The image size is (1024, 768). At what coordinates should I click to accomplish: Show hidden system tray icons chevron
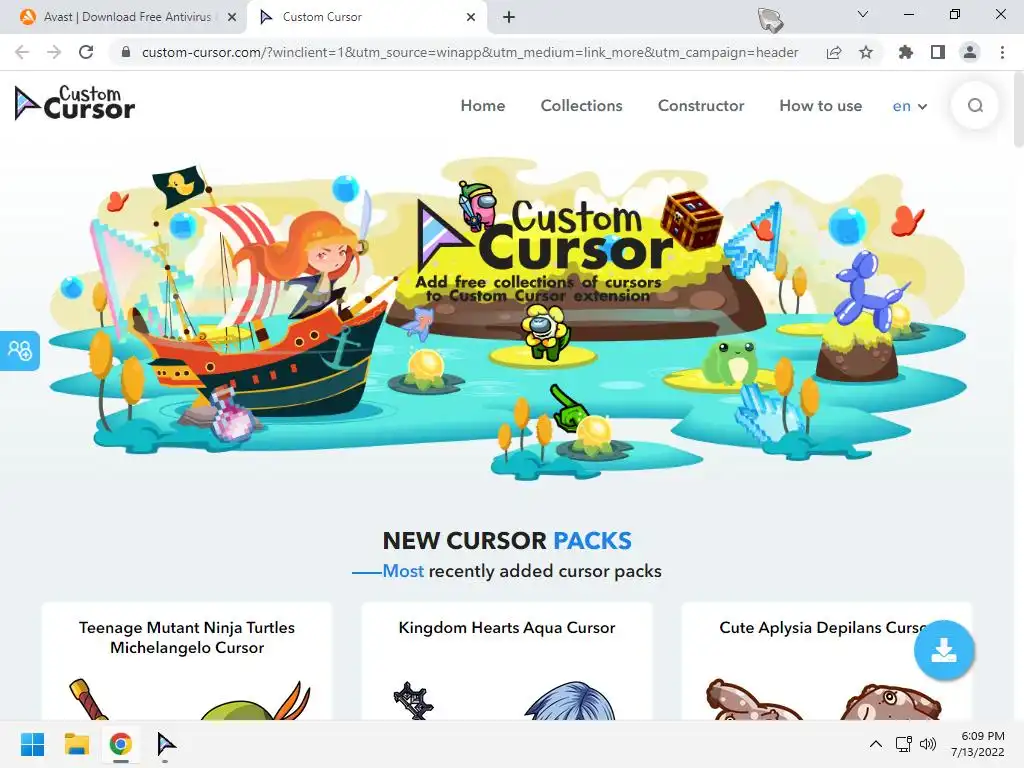tap(876, 744)
